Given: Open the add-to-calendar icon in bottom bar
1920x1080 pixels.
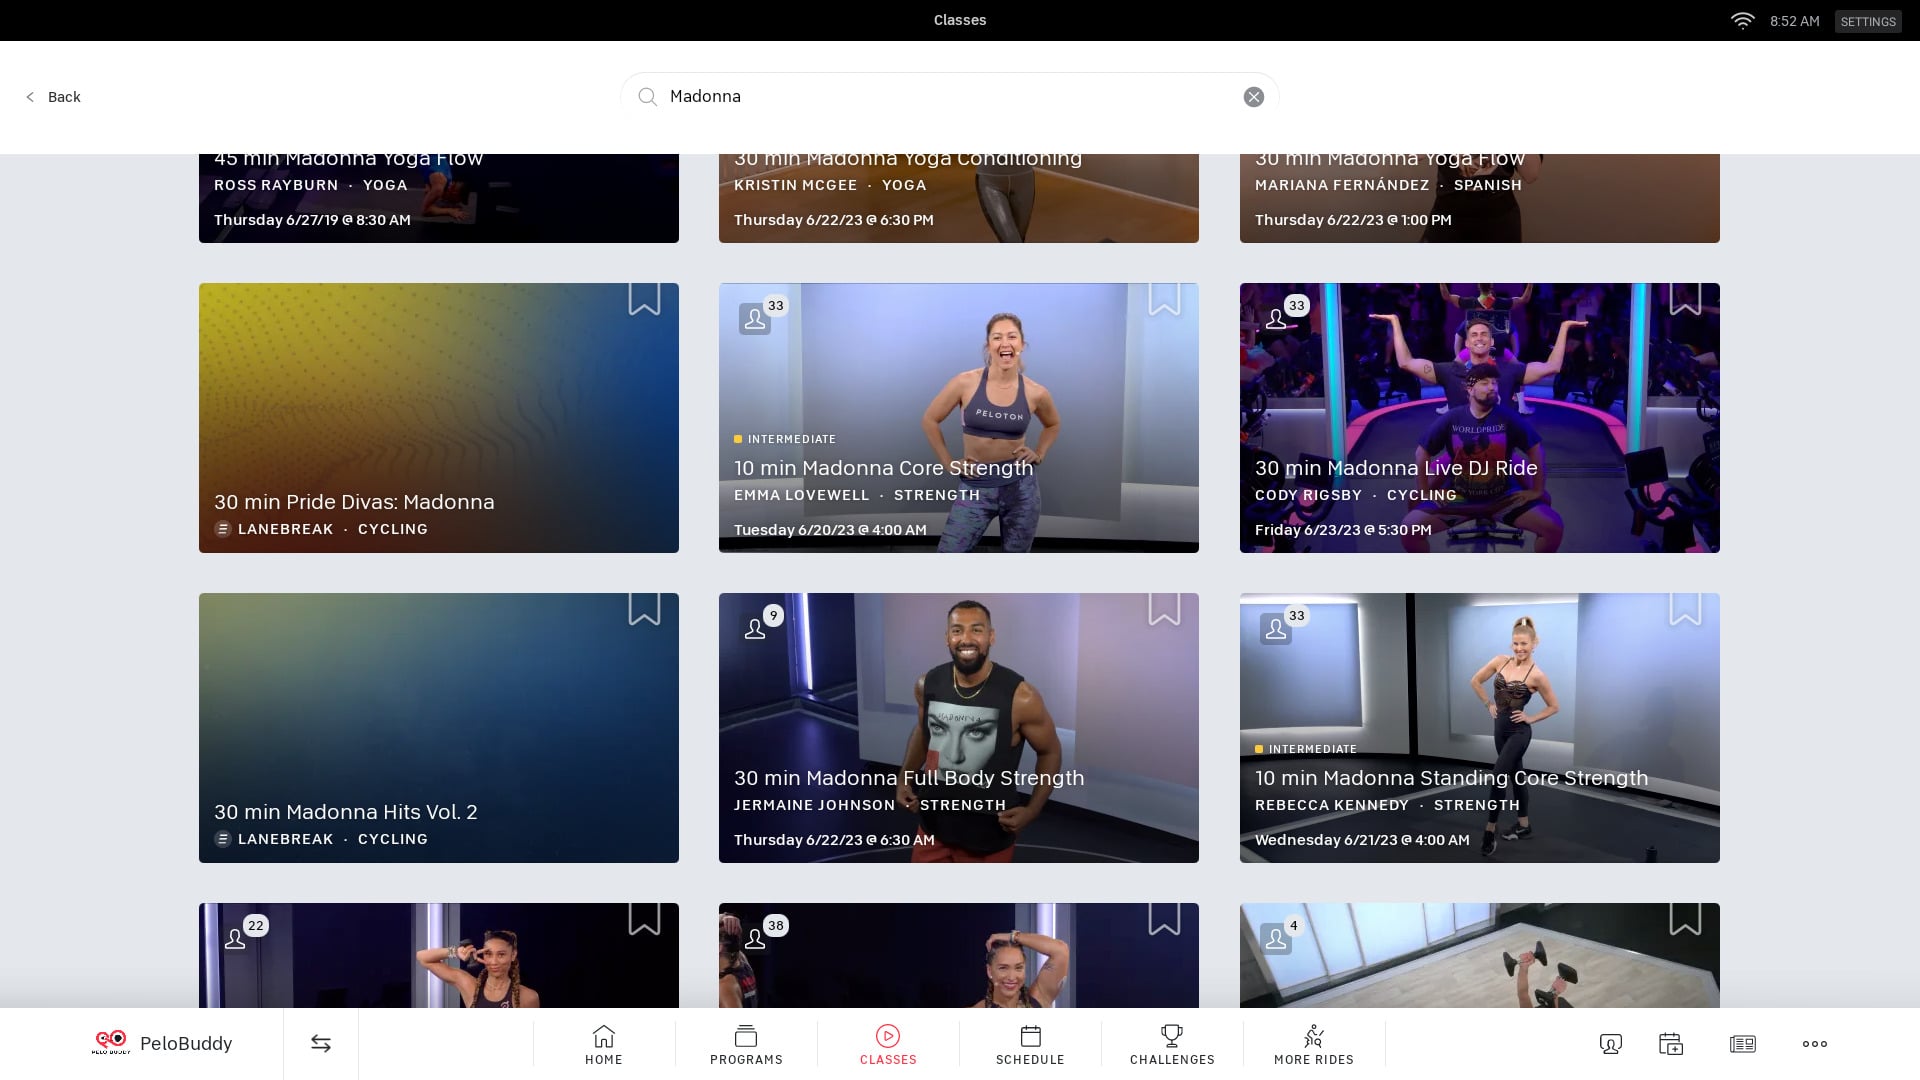Looking at the screenshot, I should [x=1671, y=1044].
